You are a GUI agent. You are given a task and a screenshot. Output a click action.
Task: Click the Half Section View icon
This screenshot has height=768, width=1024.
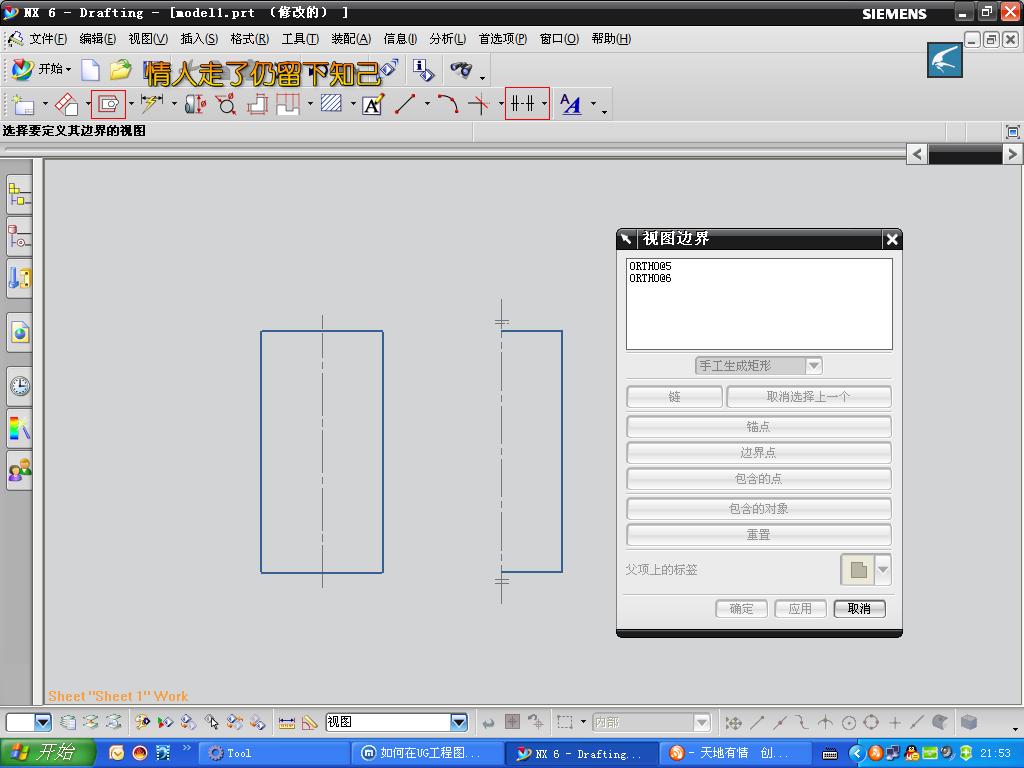(x=288, y=104)
